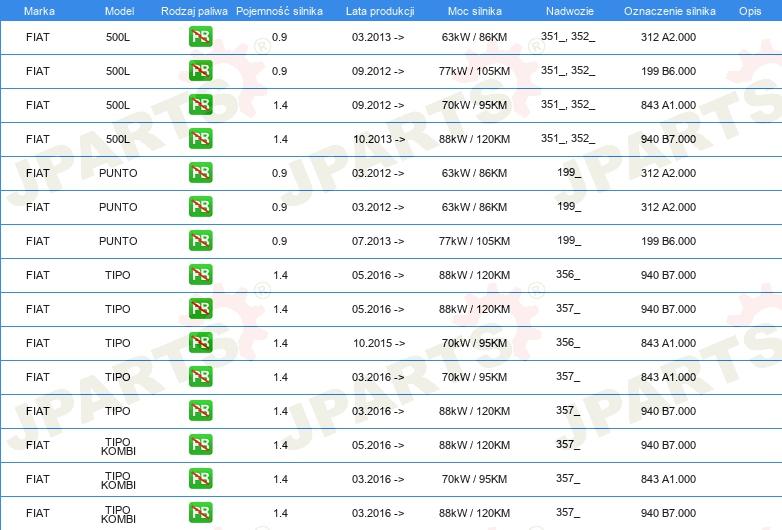Click 312 A2.000 engine code in 500L row
Viewport: 782px width, 530px height.
coord(668,37)
